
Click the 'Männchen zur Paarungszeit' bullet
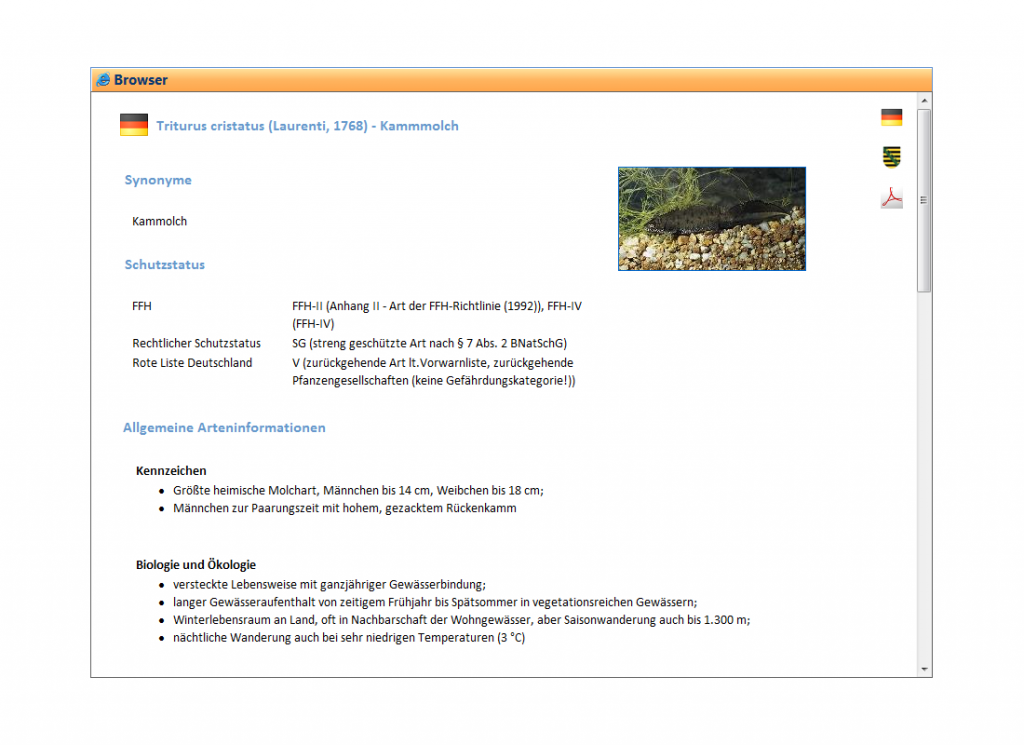click(x=345, y=508)
